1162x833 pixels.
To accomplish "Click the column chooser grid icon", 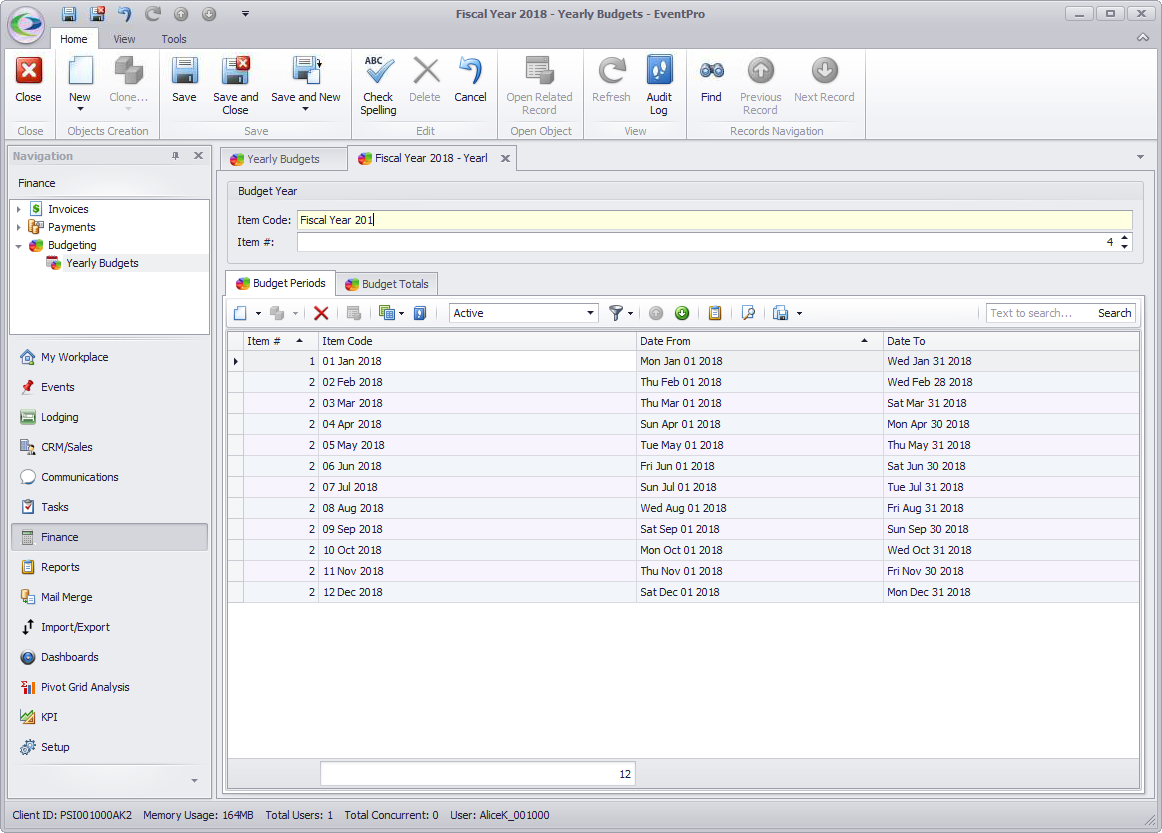I will (386, 313).
